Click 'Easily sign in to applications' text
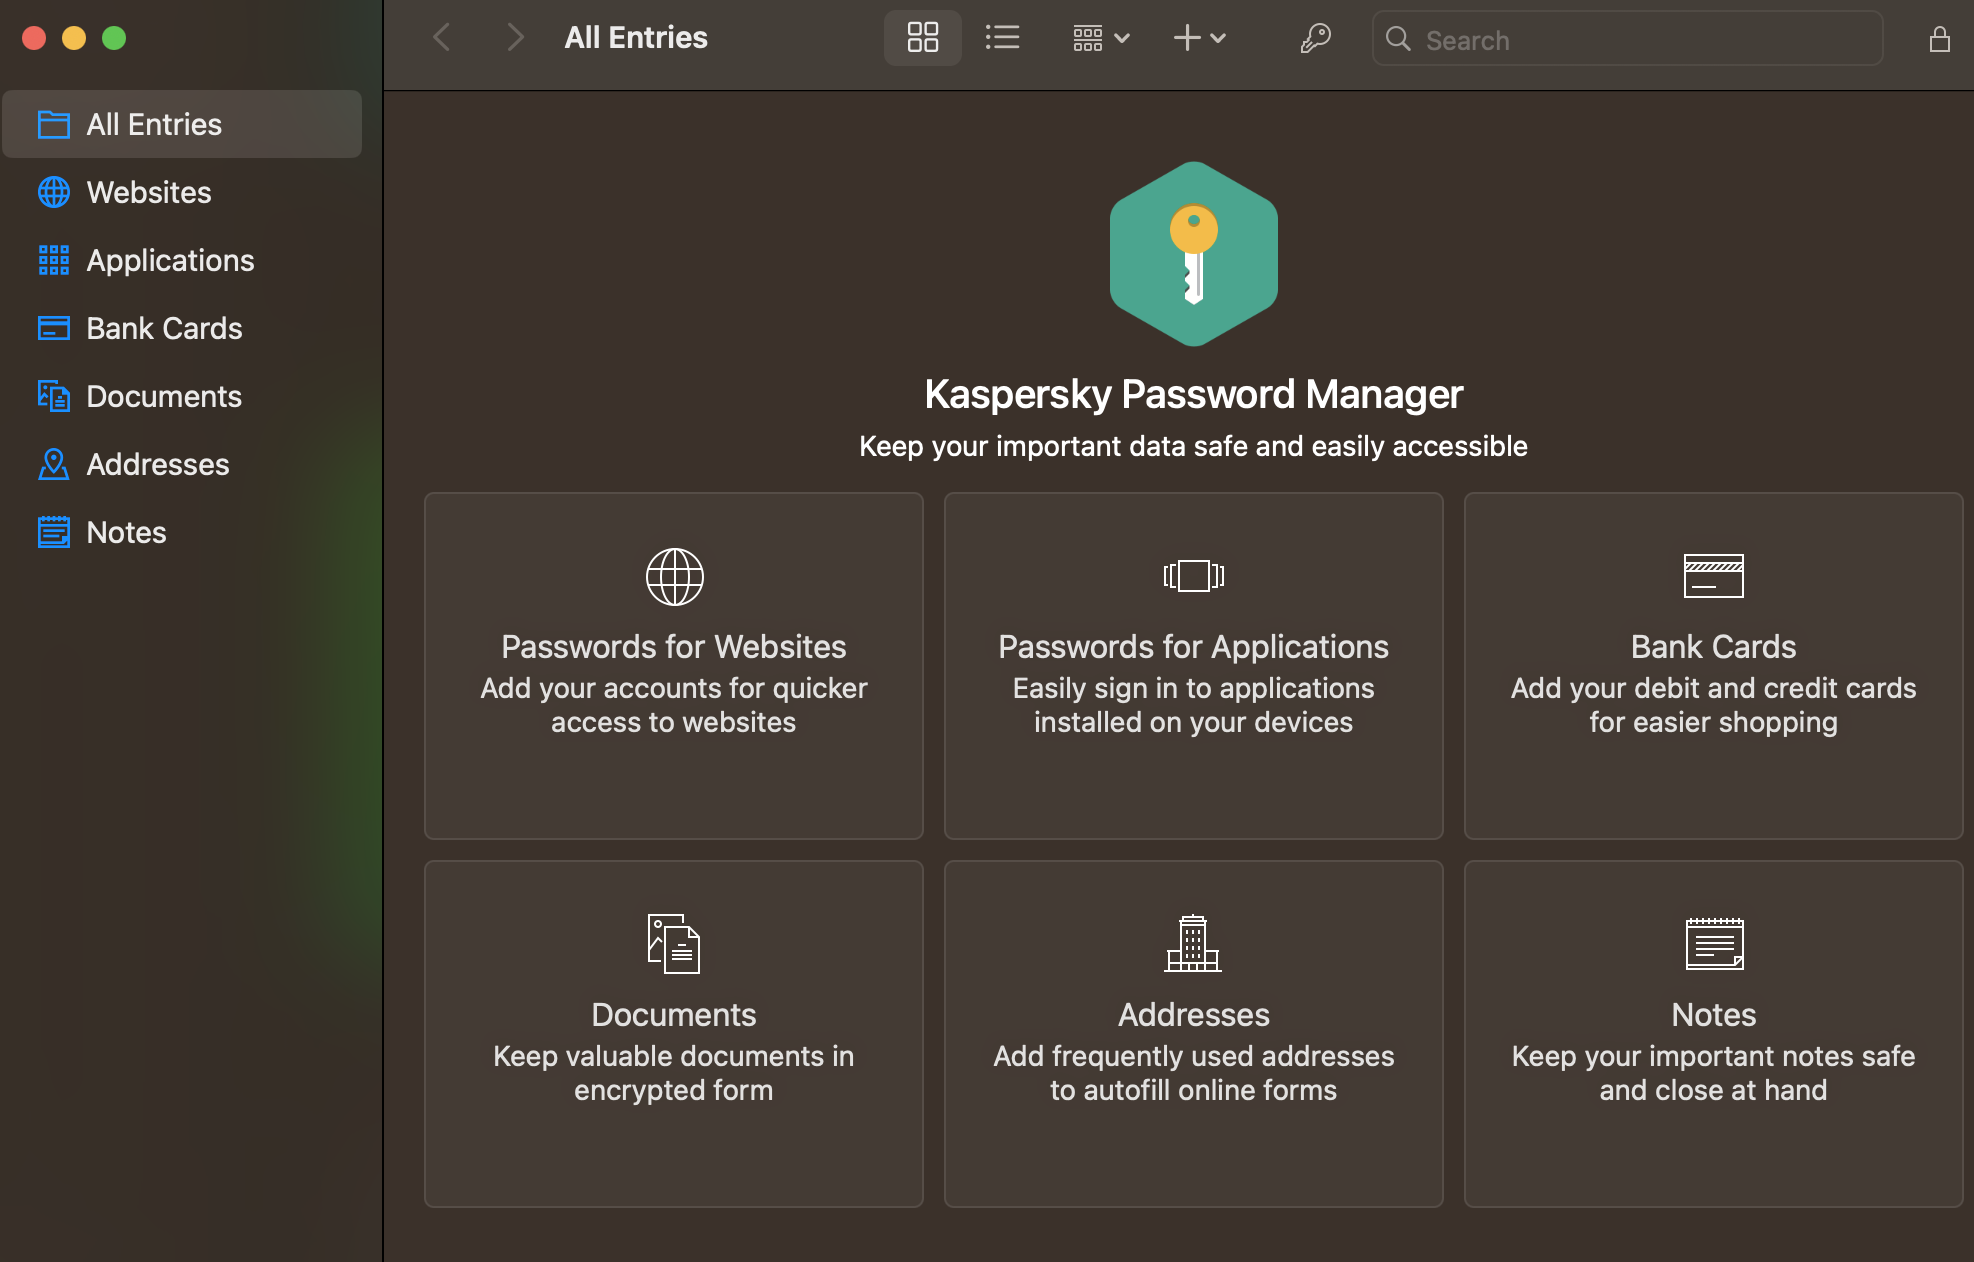This screenshot has height=1262, width=1974. point(1194,705)
